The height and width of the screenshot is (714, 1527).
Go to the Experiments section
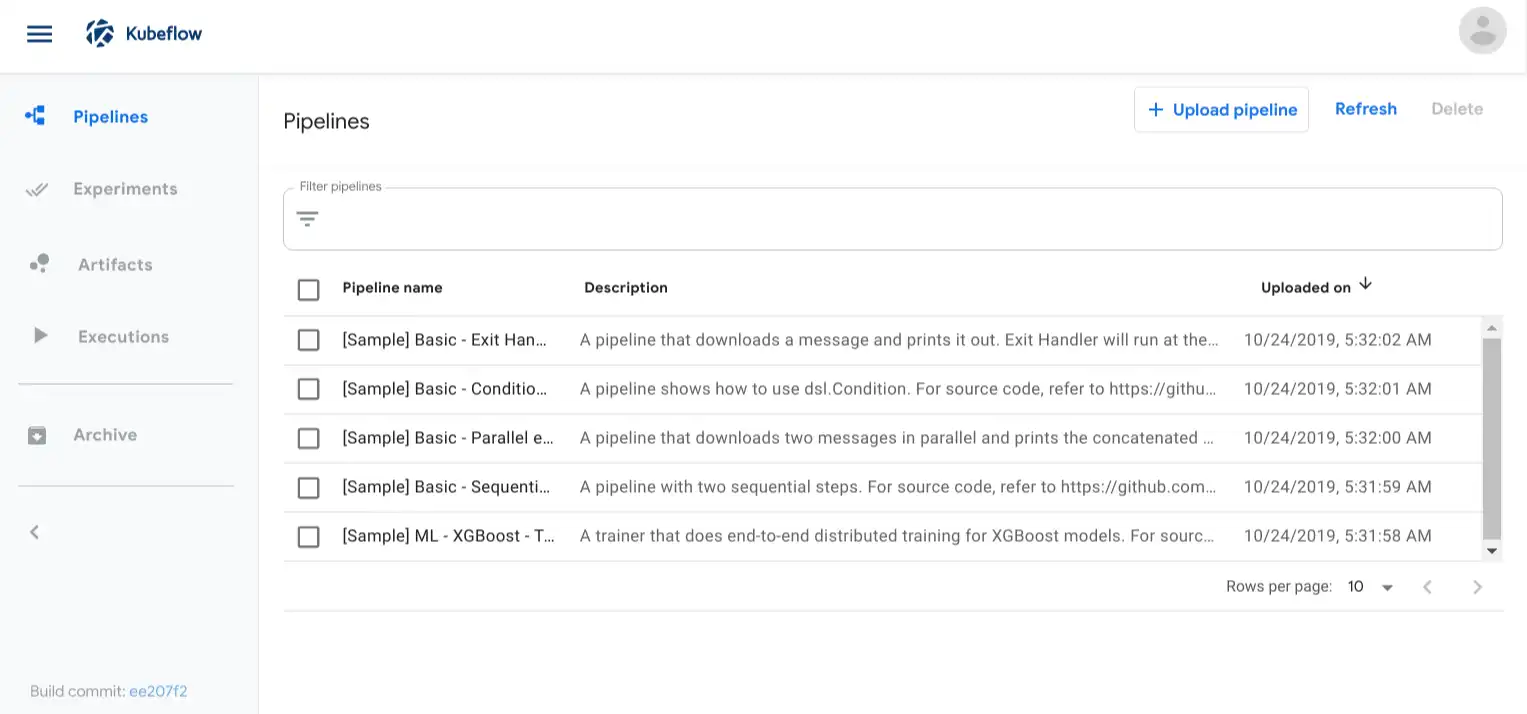(125, 189)
